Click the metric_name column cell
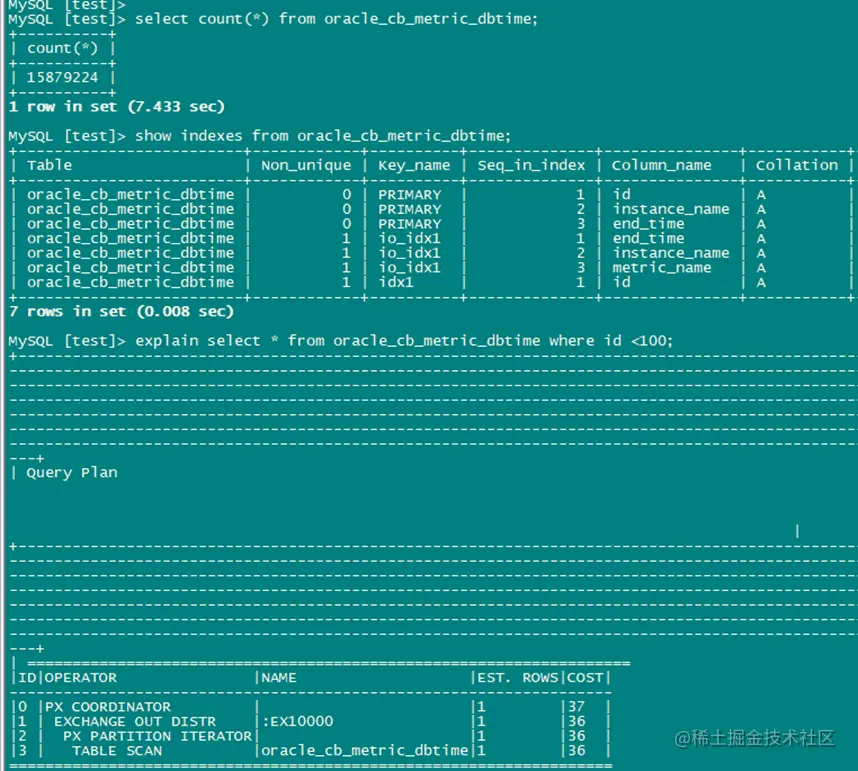The image size is (858, 771). coord(662,268)
